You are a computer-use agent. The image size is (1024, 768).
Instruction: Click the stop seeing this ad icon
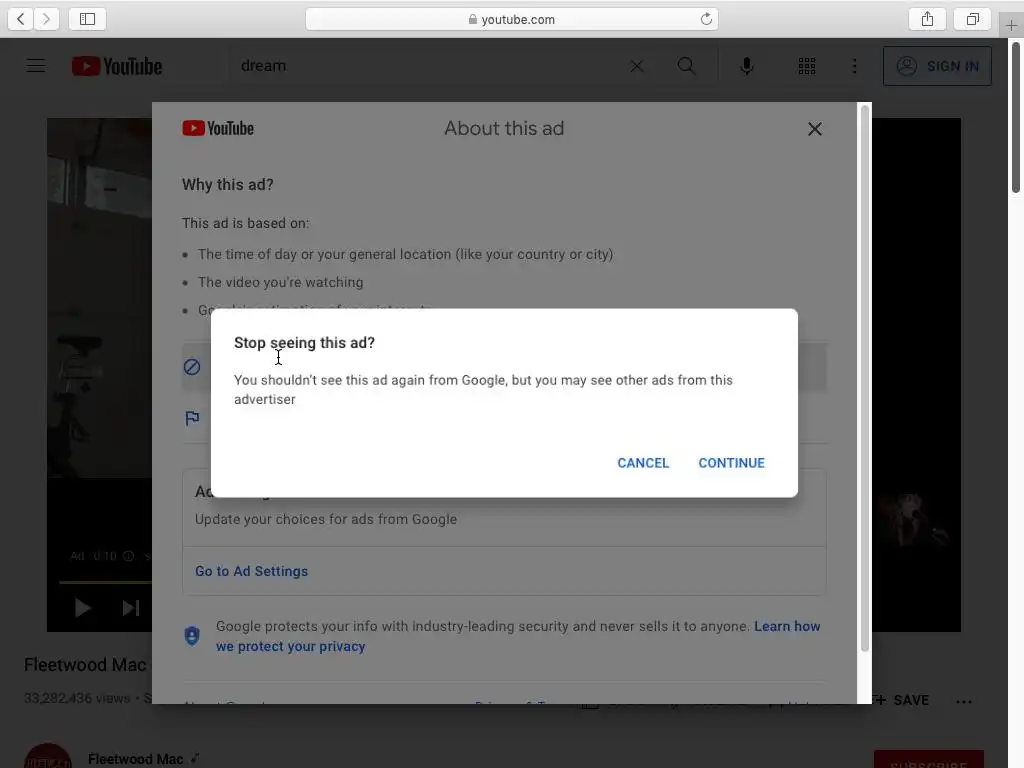192,367
